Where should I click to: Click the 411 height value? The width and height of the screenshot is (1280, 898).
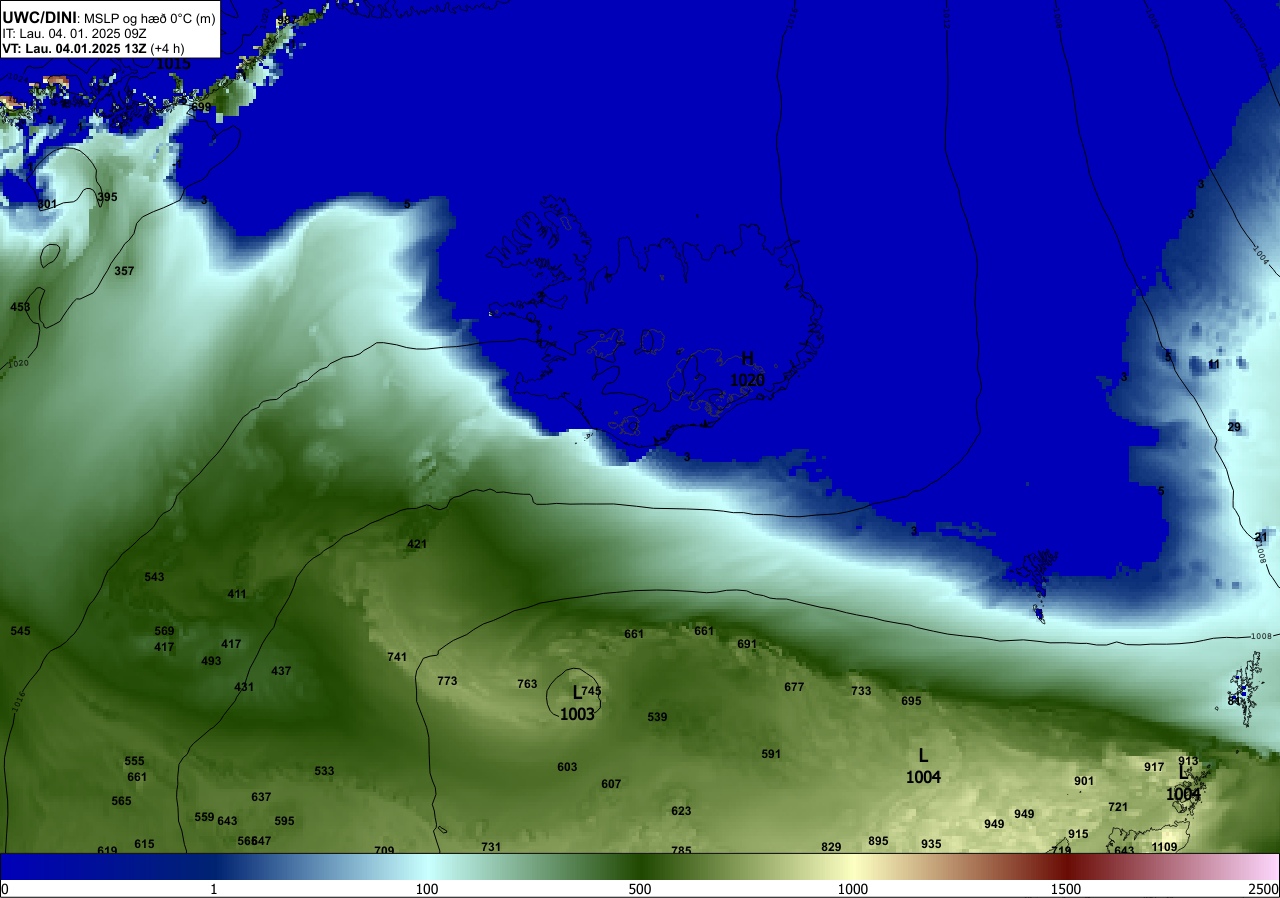236,594
